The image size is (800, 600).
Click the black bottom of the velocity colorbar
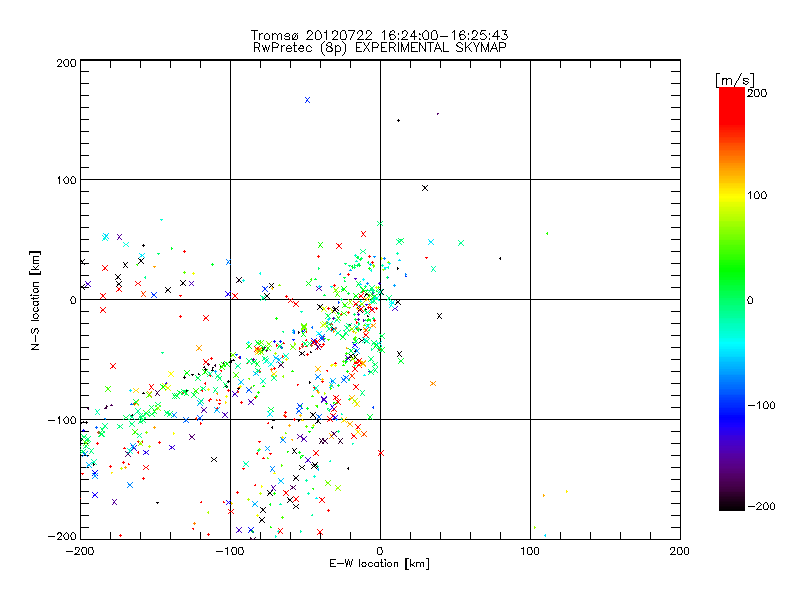[x=732, y=503]
